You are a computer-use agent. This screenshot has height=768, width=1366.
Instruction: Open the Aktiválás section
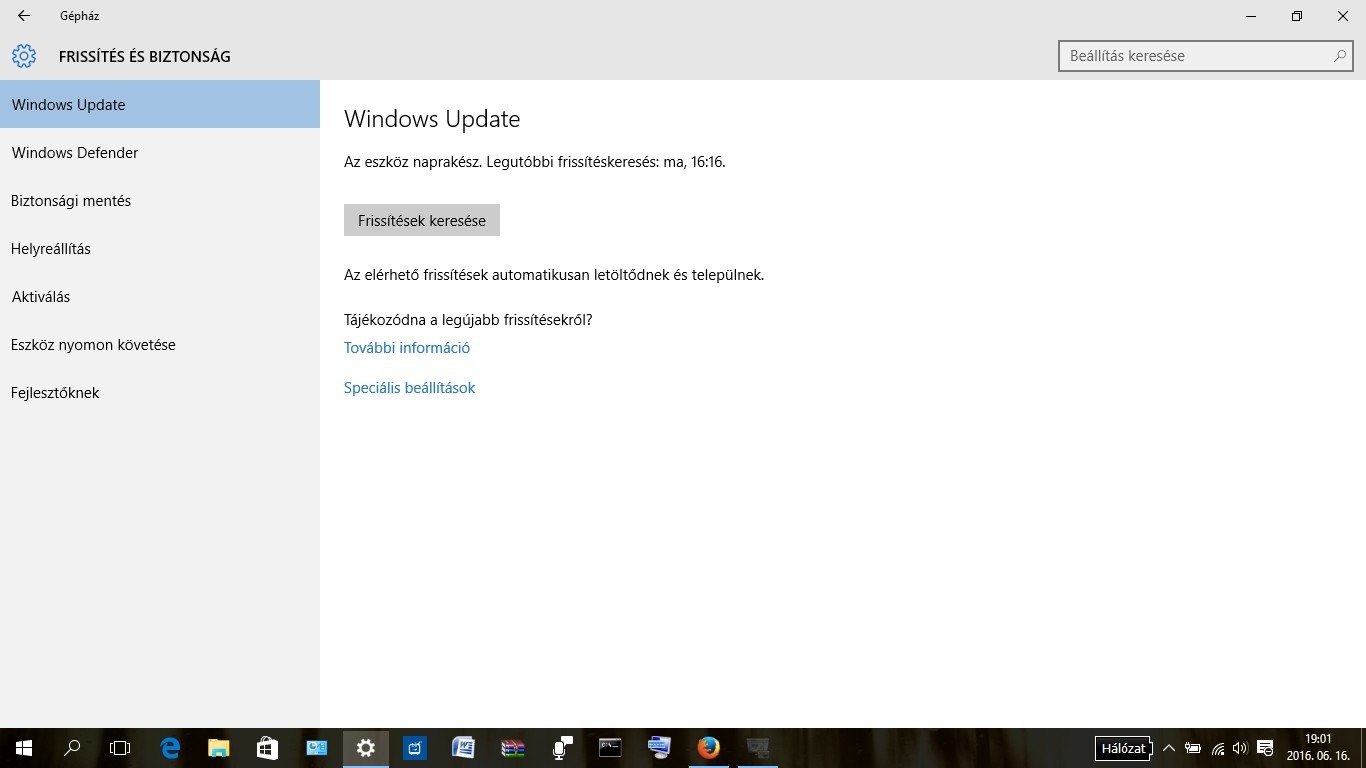(x=160, y=296)
